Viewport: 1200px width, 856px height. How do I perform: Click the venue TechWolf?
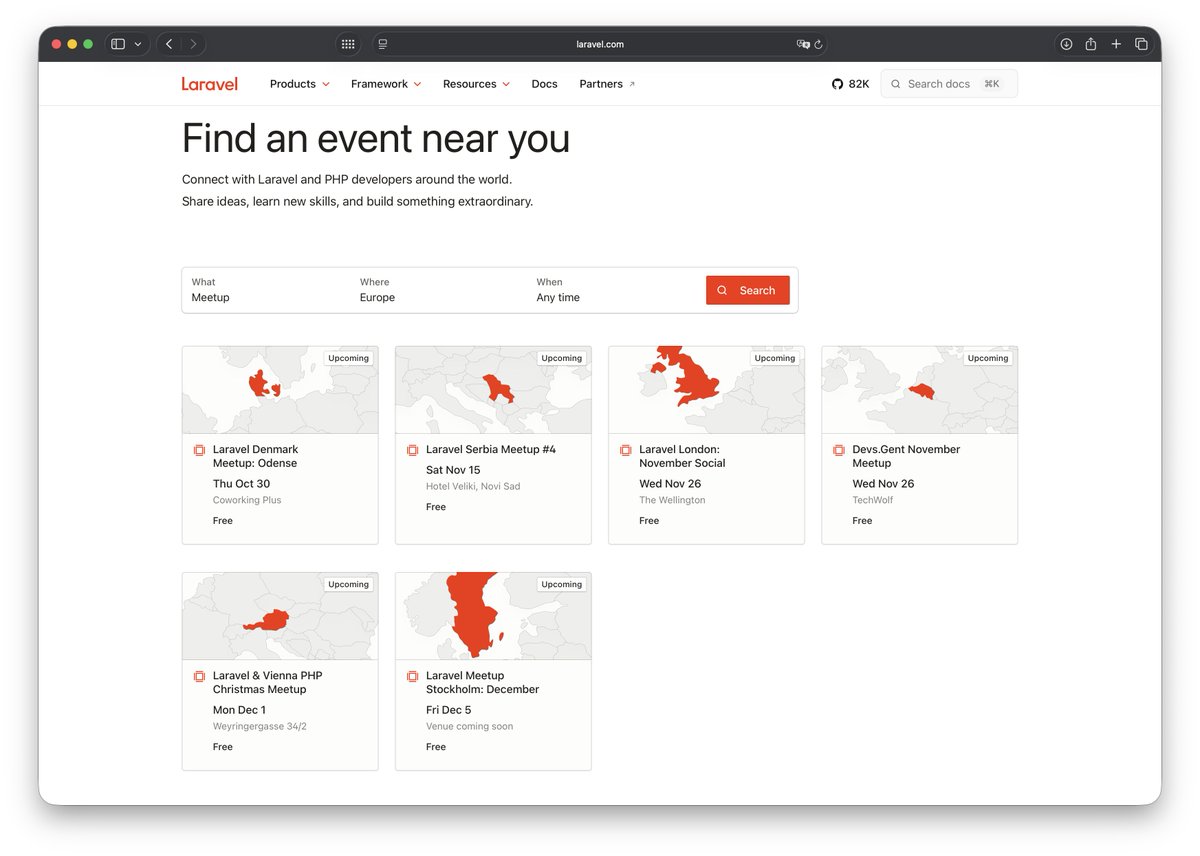[873, 500]
